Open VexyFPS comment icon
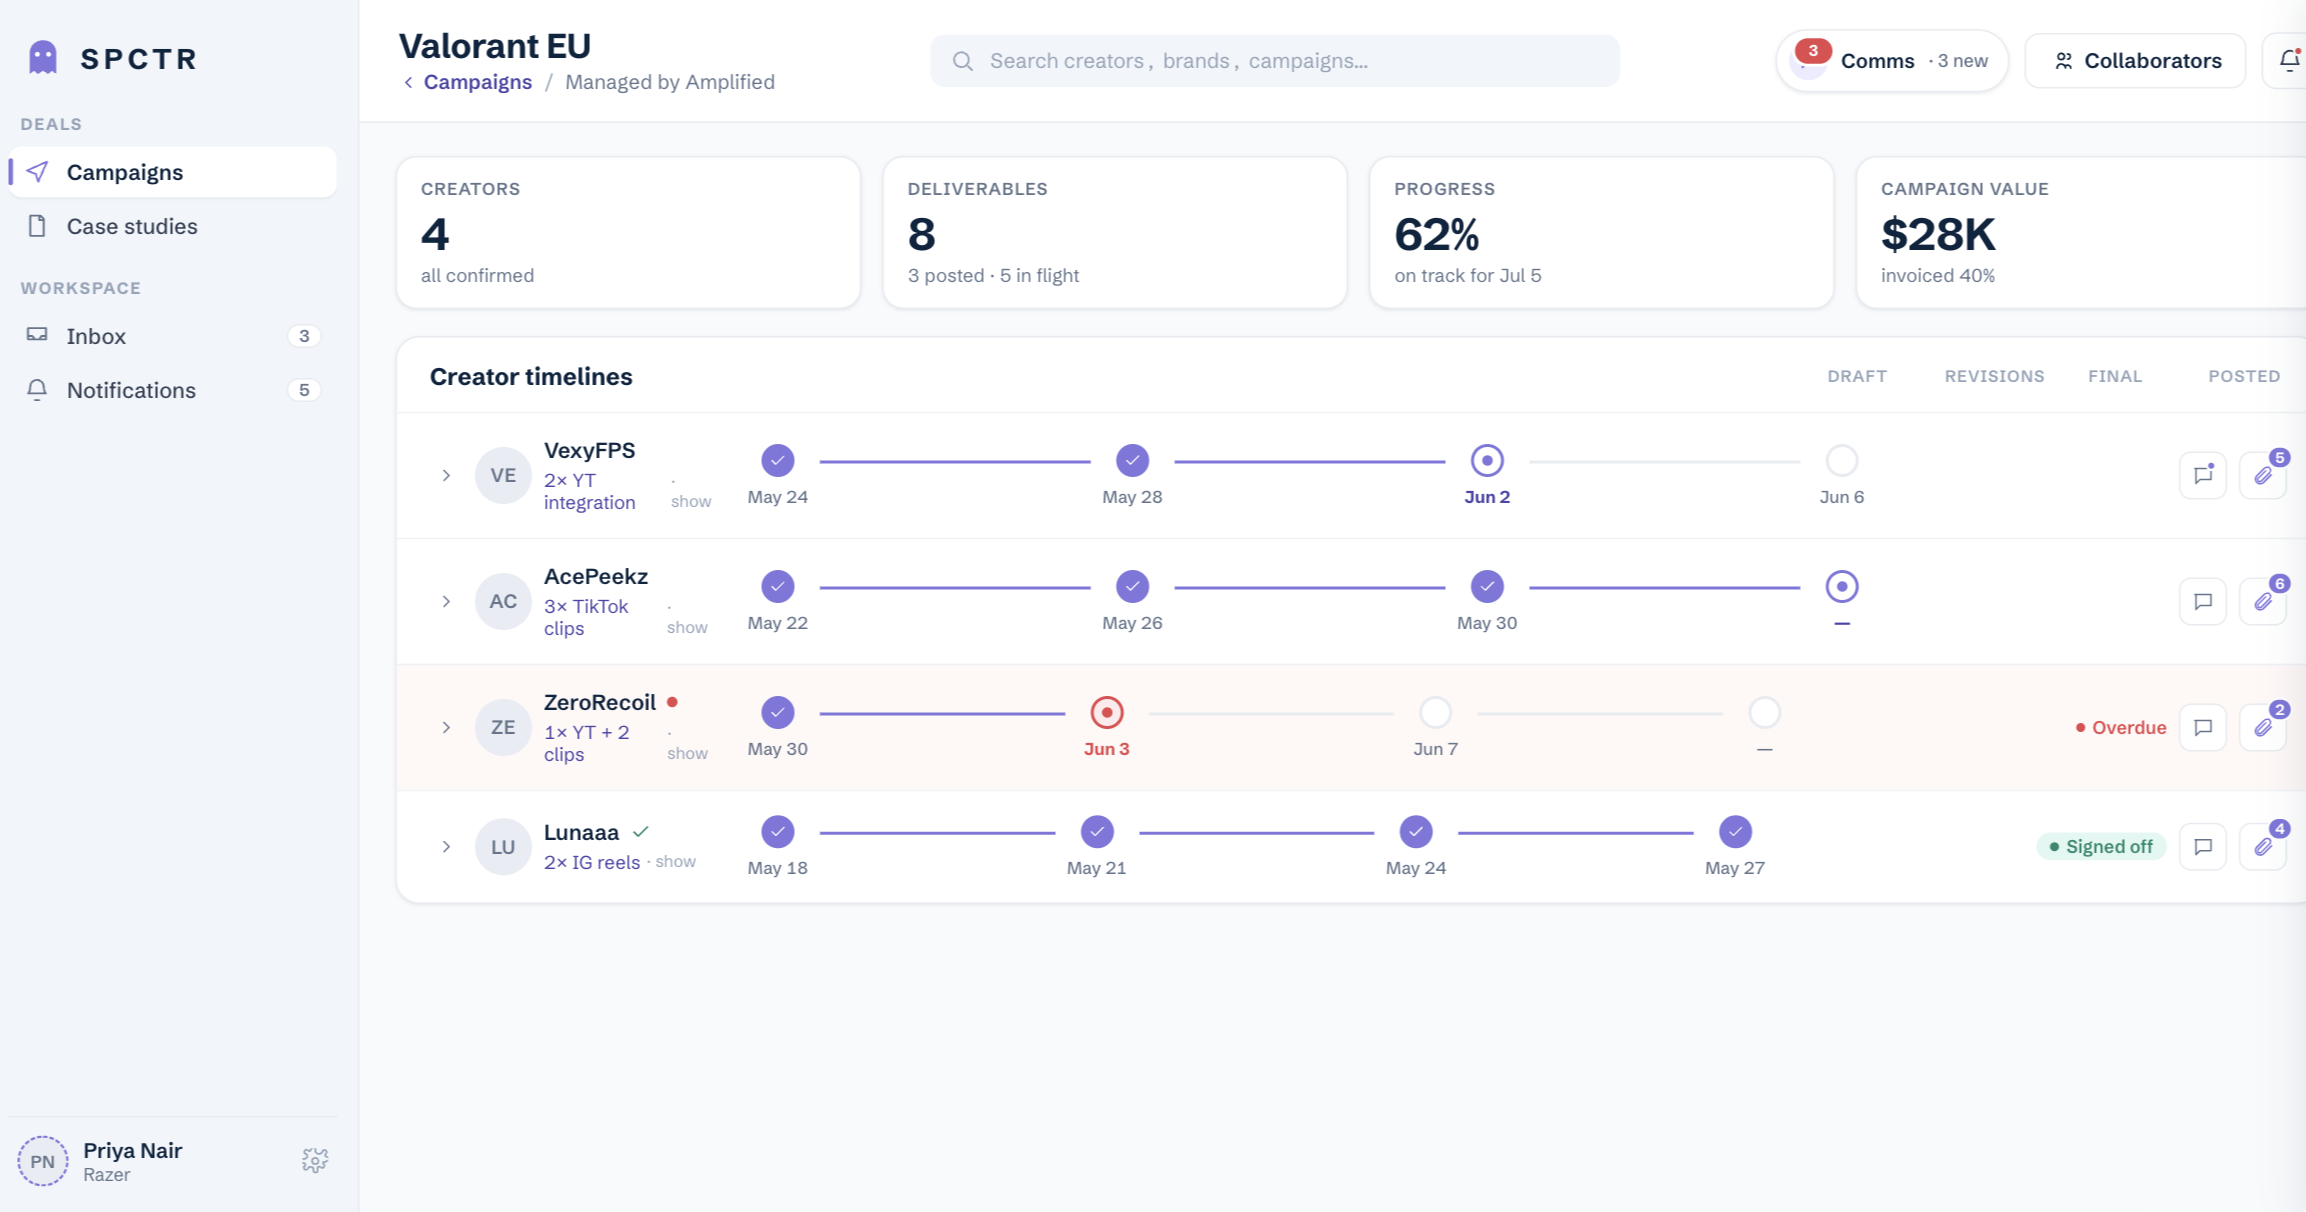Viewport: 2306px width, 1212px height. click(x=2203, y=475)
